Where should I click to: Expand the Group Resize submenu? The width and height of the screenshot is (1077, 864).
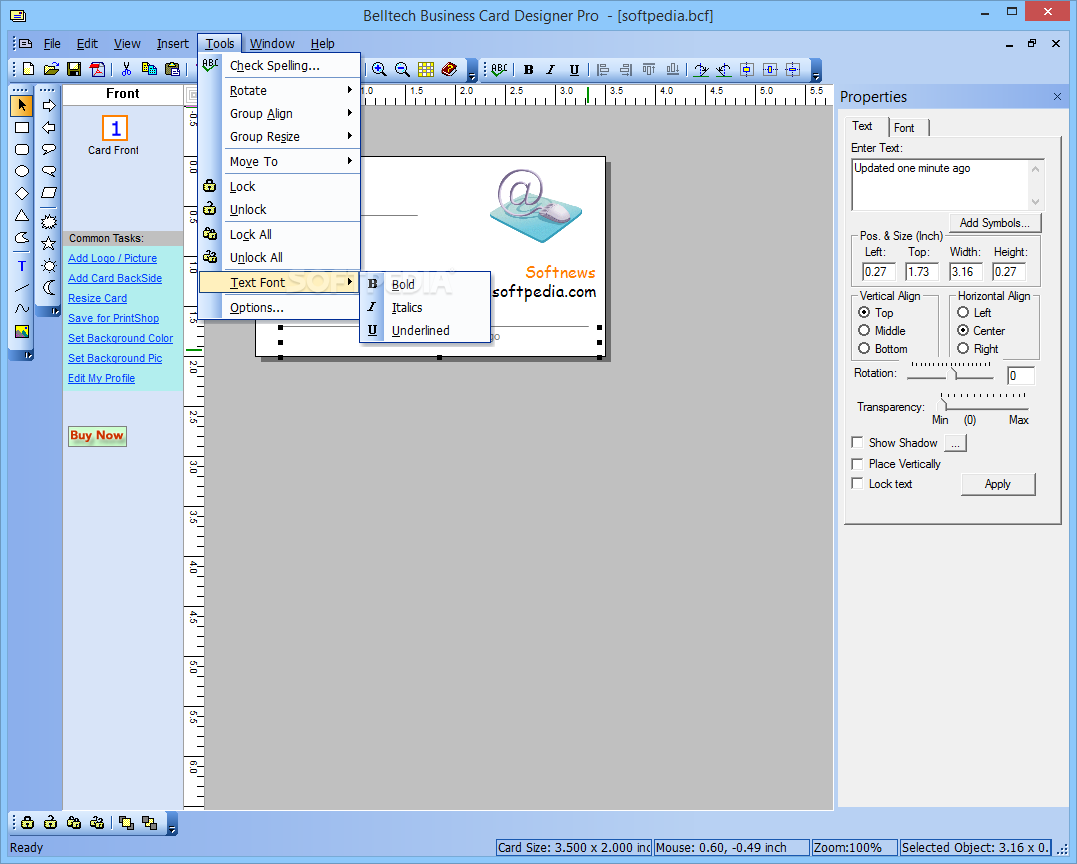(280, 137)
